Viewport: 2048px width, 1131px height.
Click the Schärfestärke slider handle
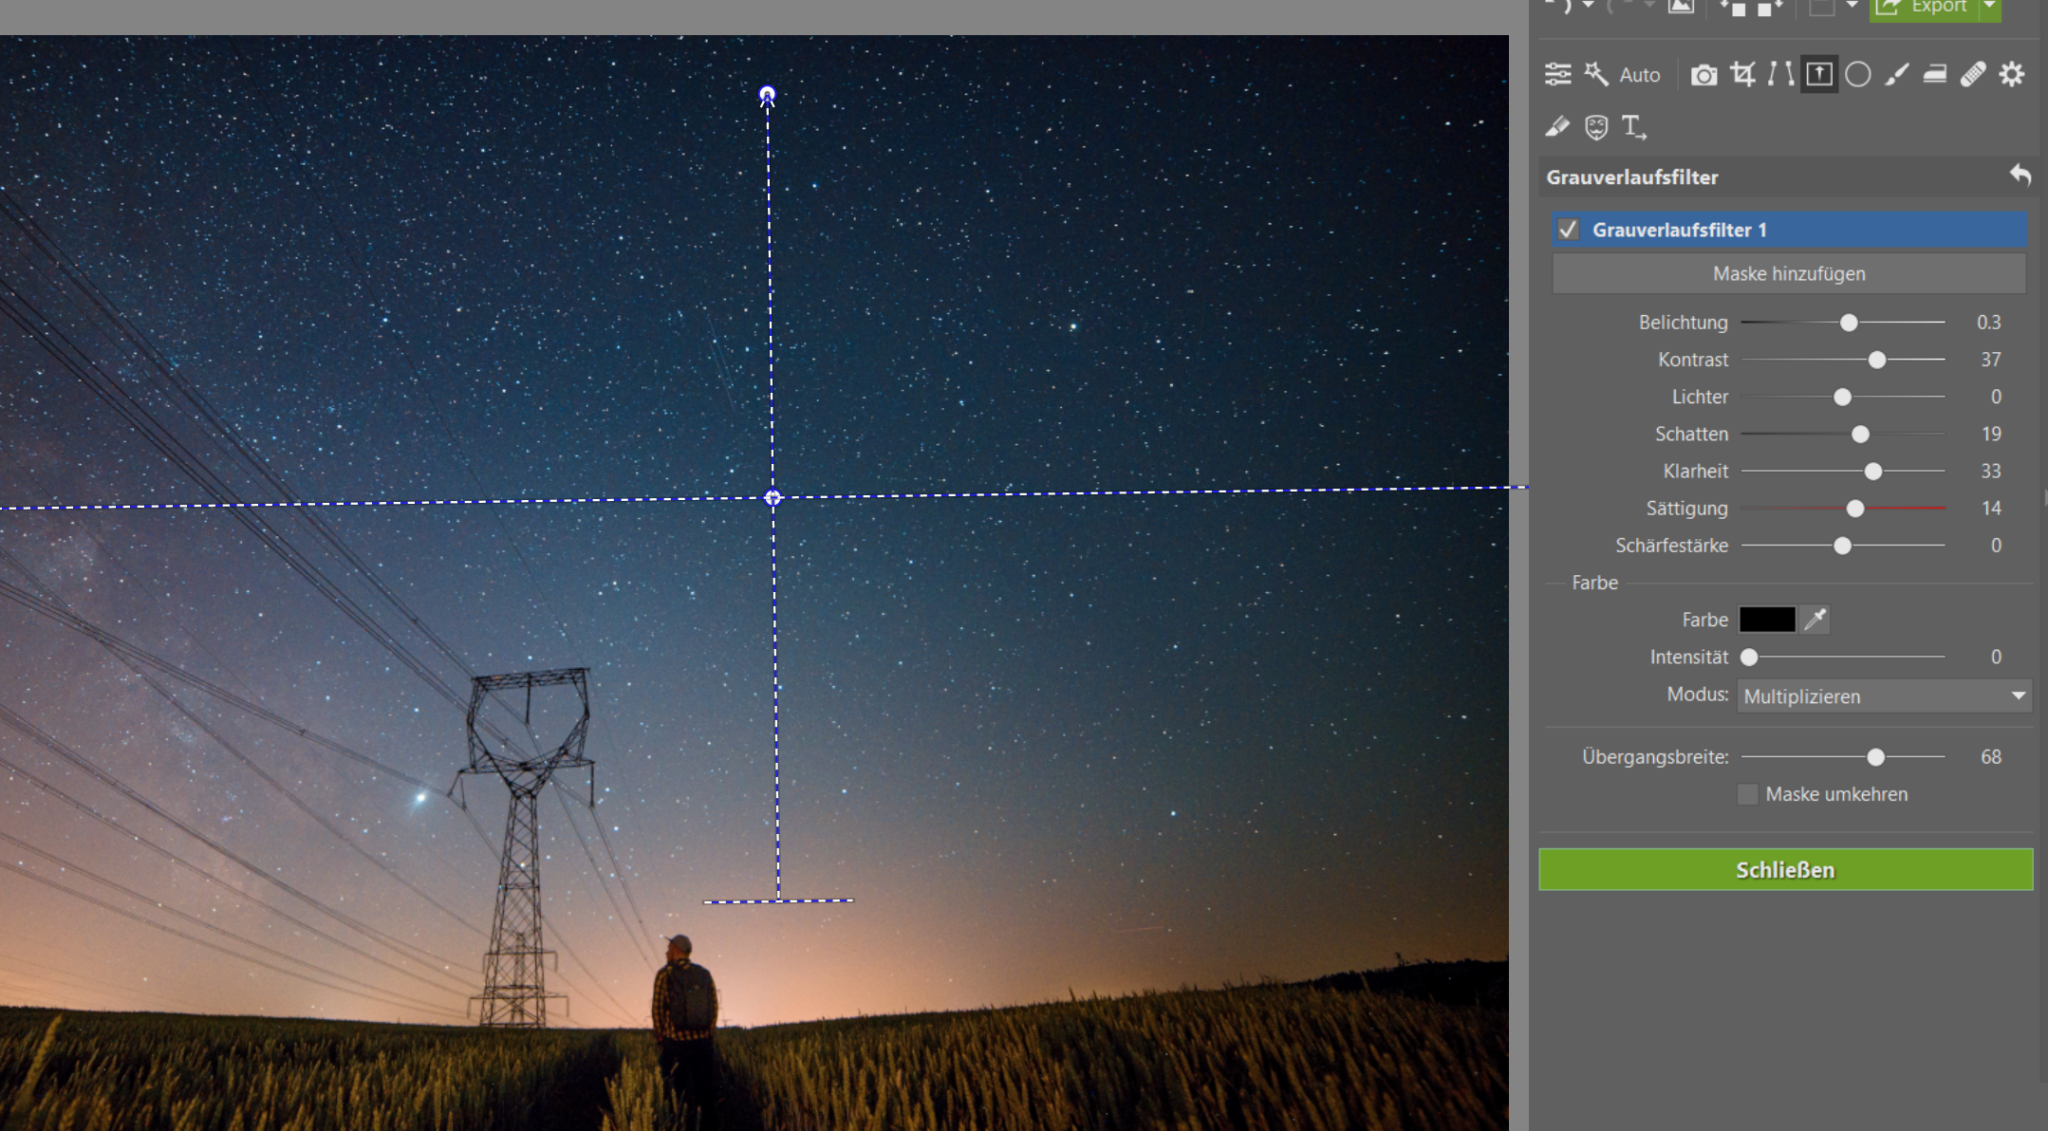pyautogui.click(x=1842, y=545)
